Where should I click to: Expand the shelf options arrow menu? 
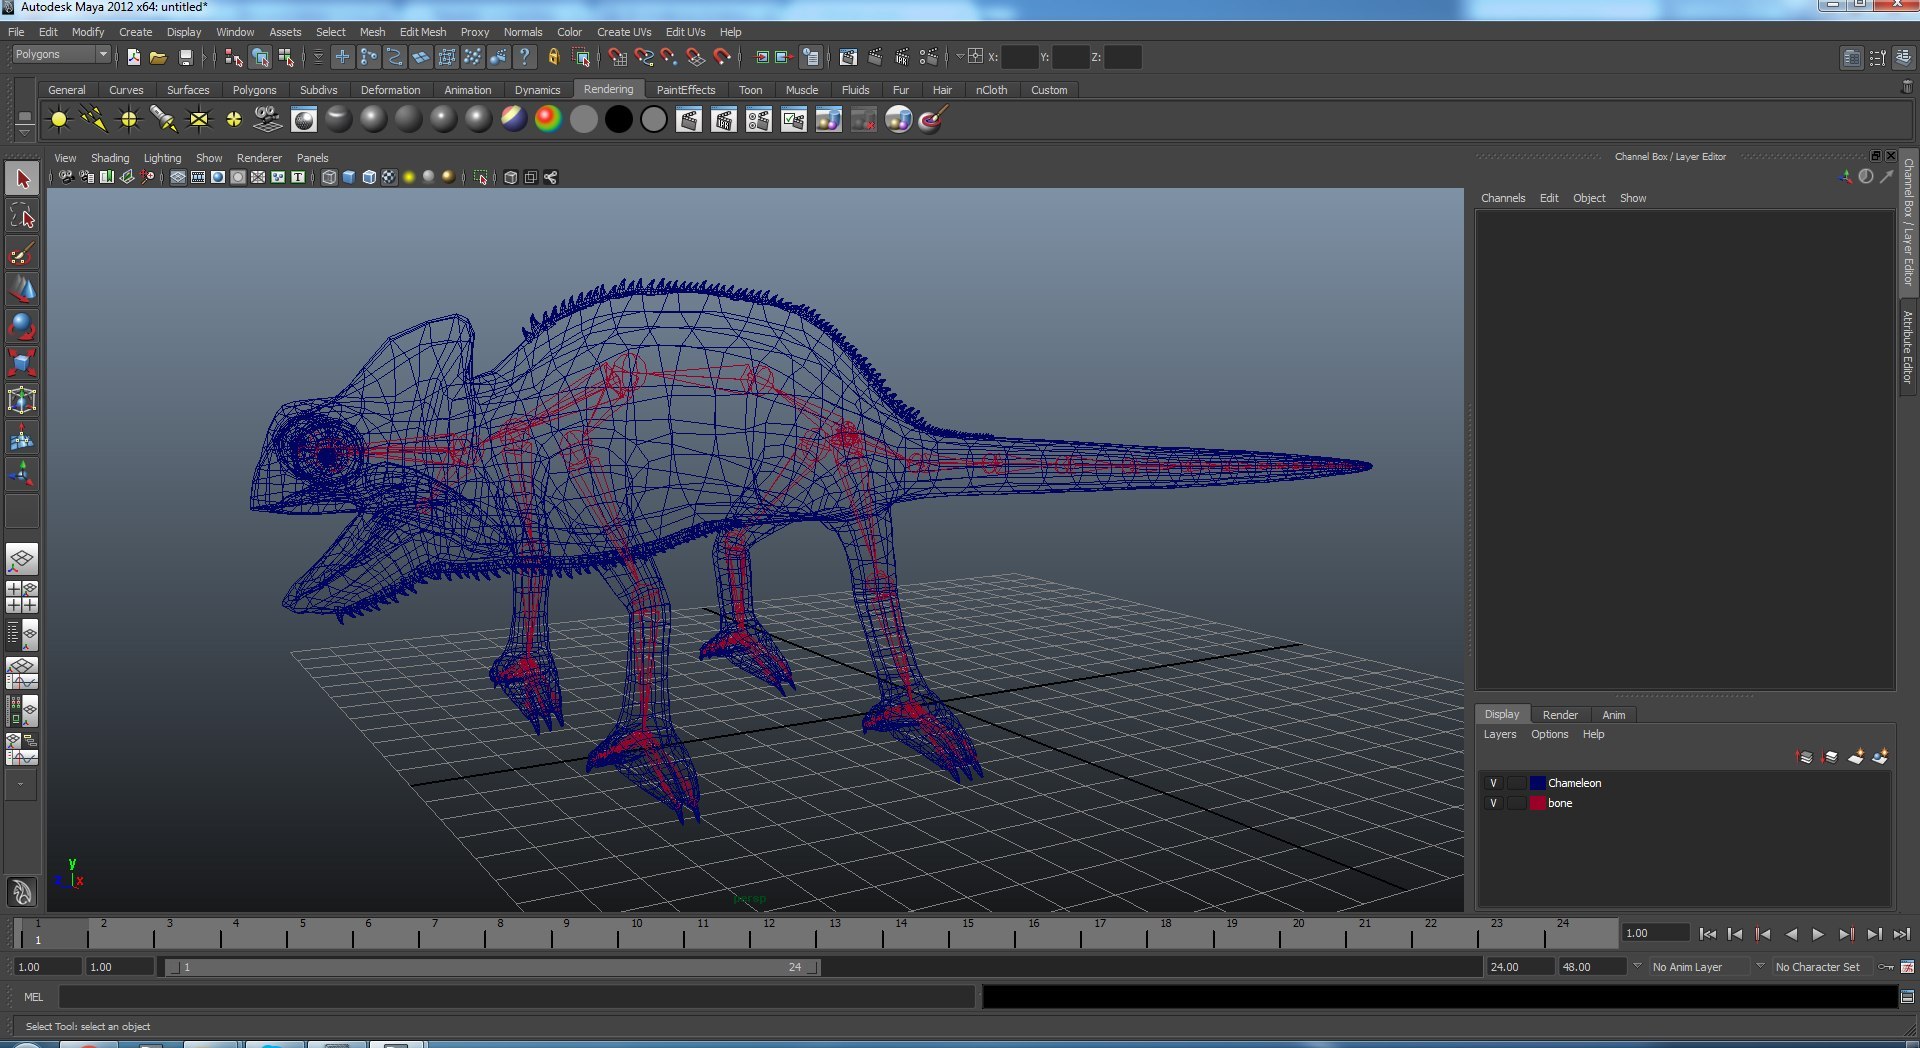[24, 132]
